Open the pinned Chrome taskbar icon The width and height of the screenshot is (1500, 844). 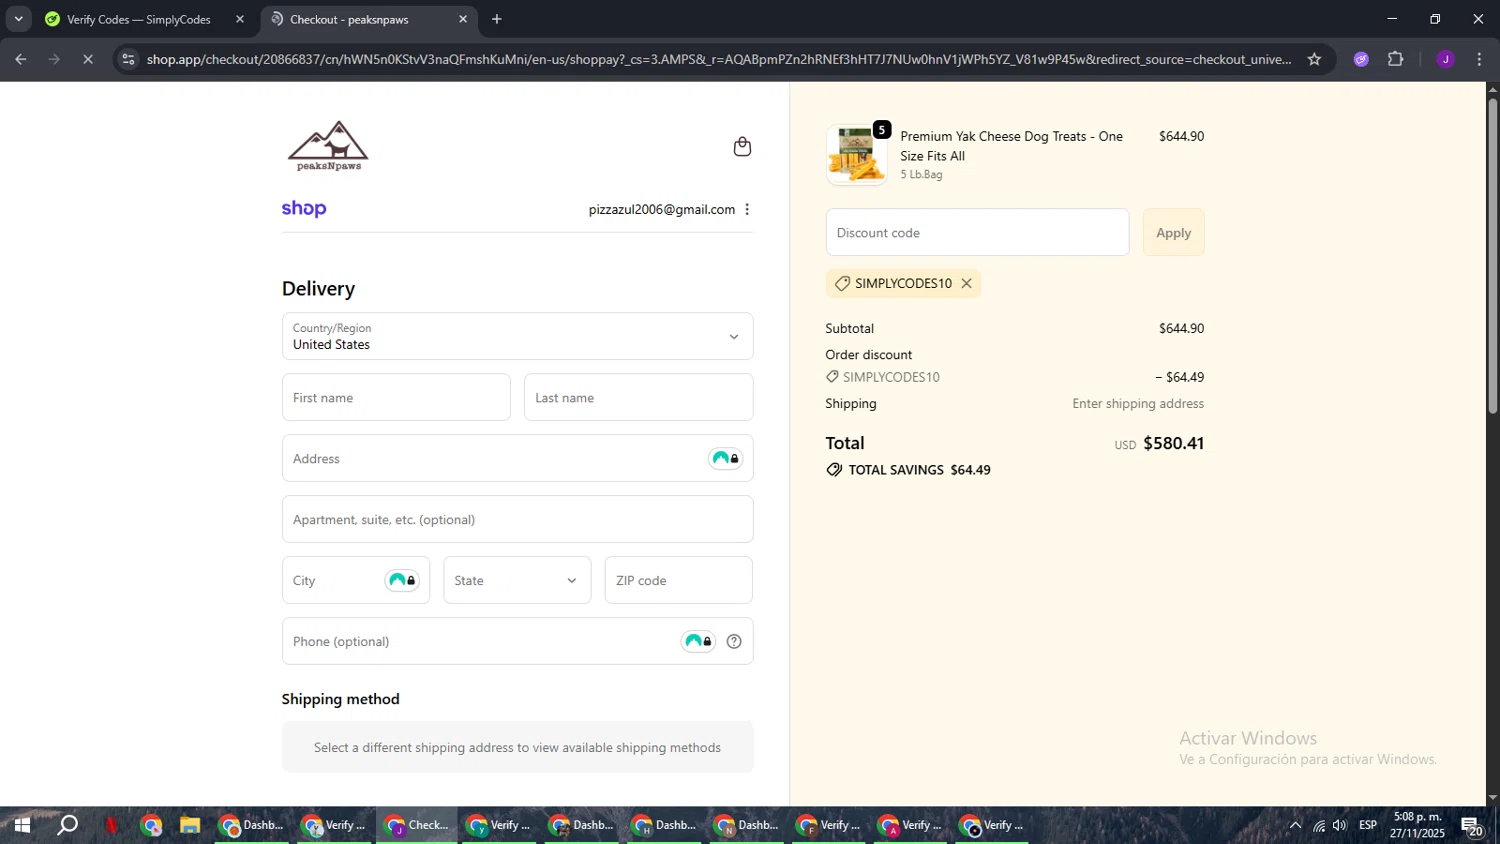click(151, 825)
